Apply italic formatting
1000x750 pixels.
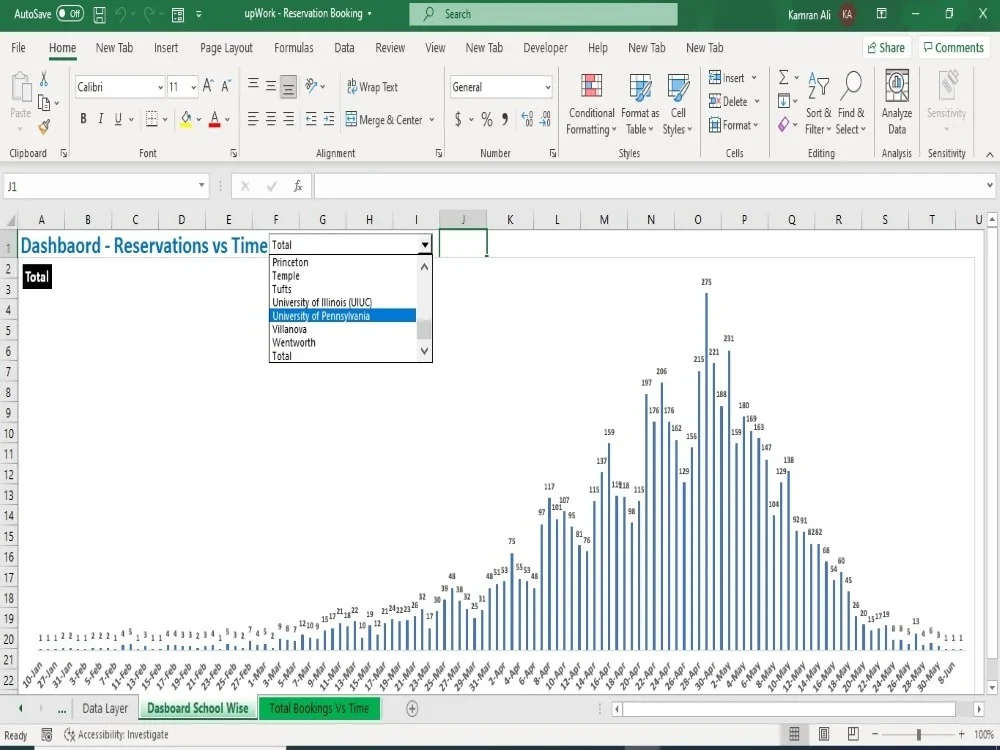100,119
